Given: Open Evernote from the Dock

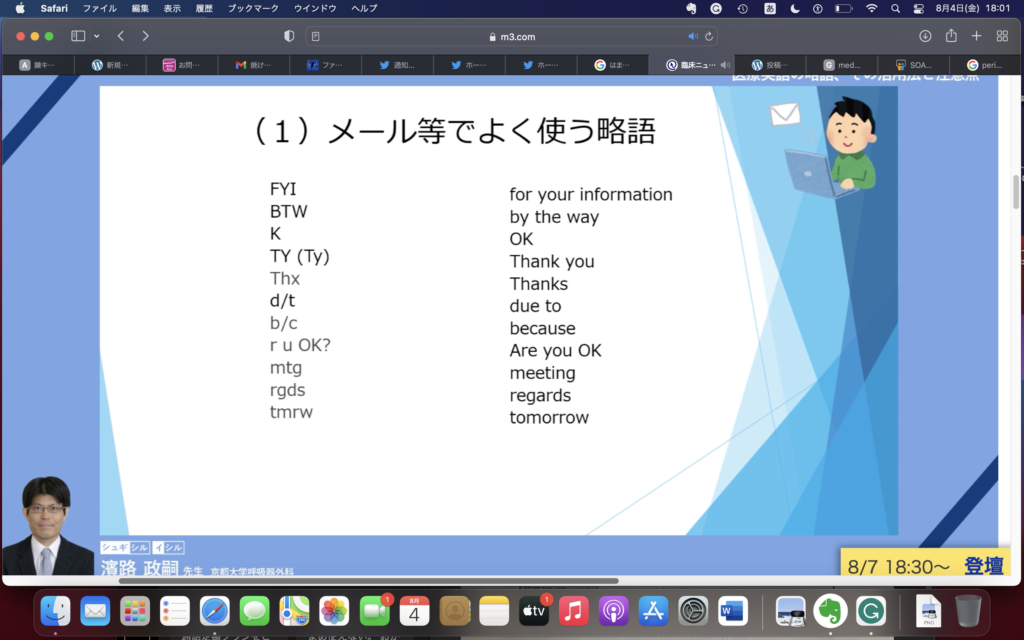Looking at the screenshot, I should (826, 610).
